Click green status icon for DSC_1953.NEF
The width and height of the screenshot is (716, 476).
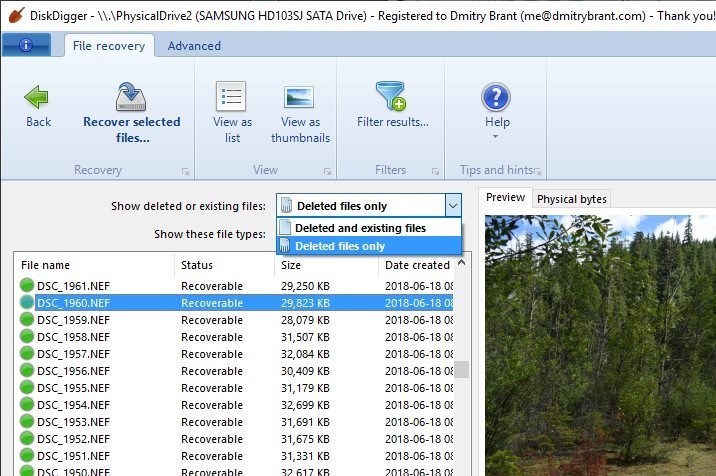tap(27, 421)
